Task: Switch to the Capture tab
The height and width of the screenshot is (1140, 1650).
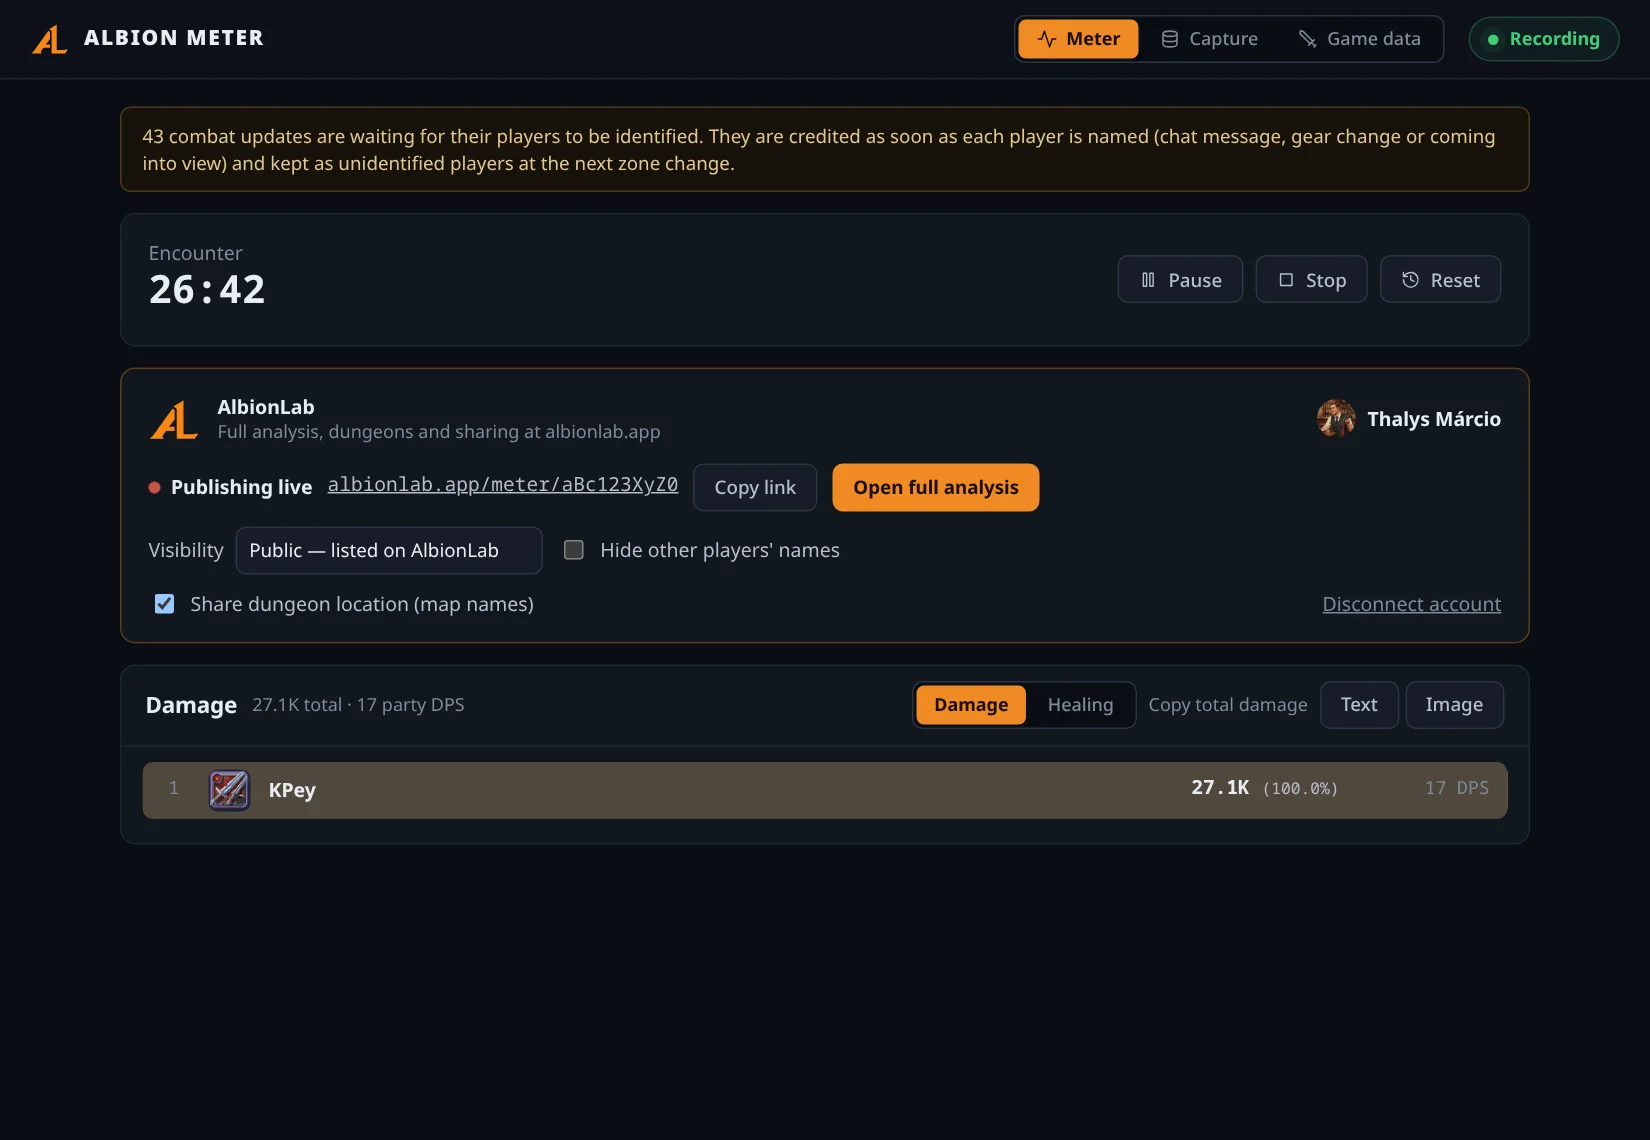Action: click(1209, 39)
